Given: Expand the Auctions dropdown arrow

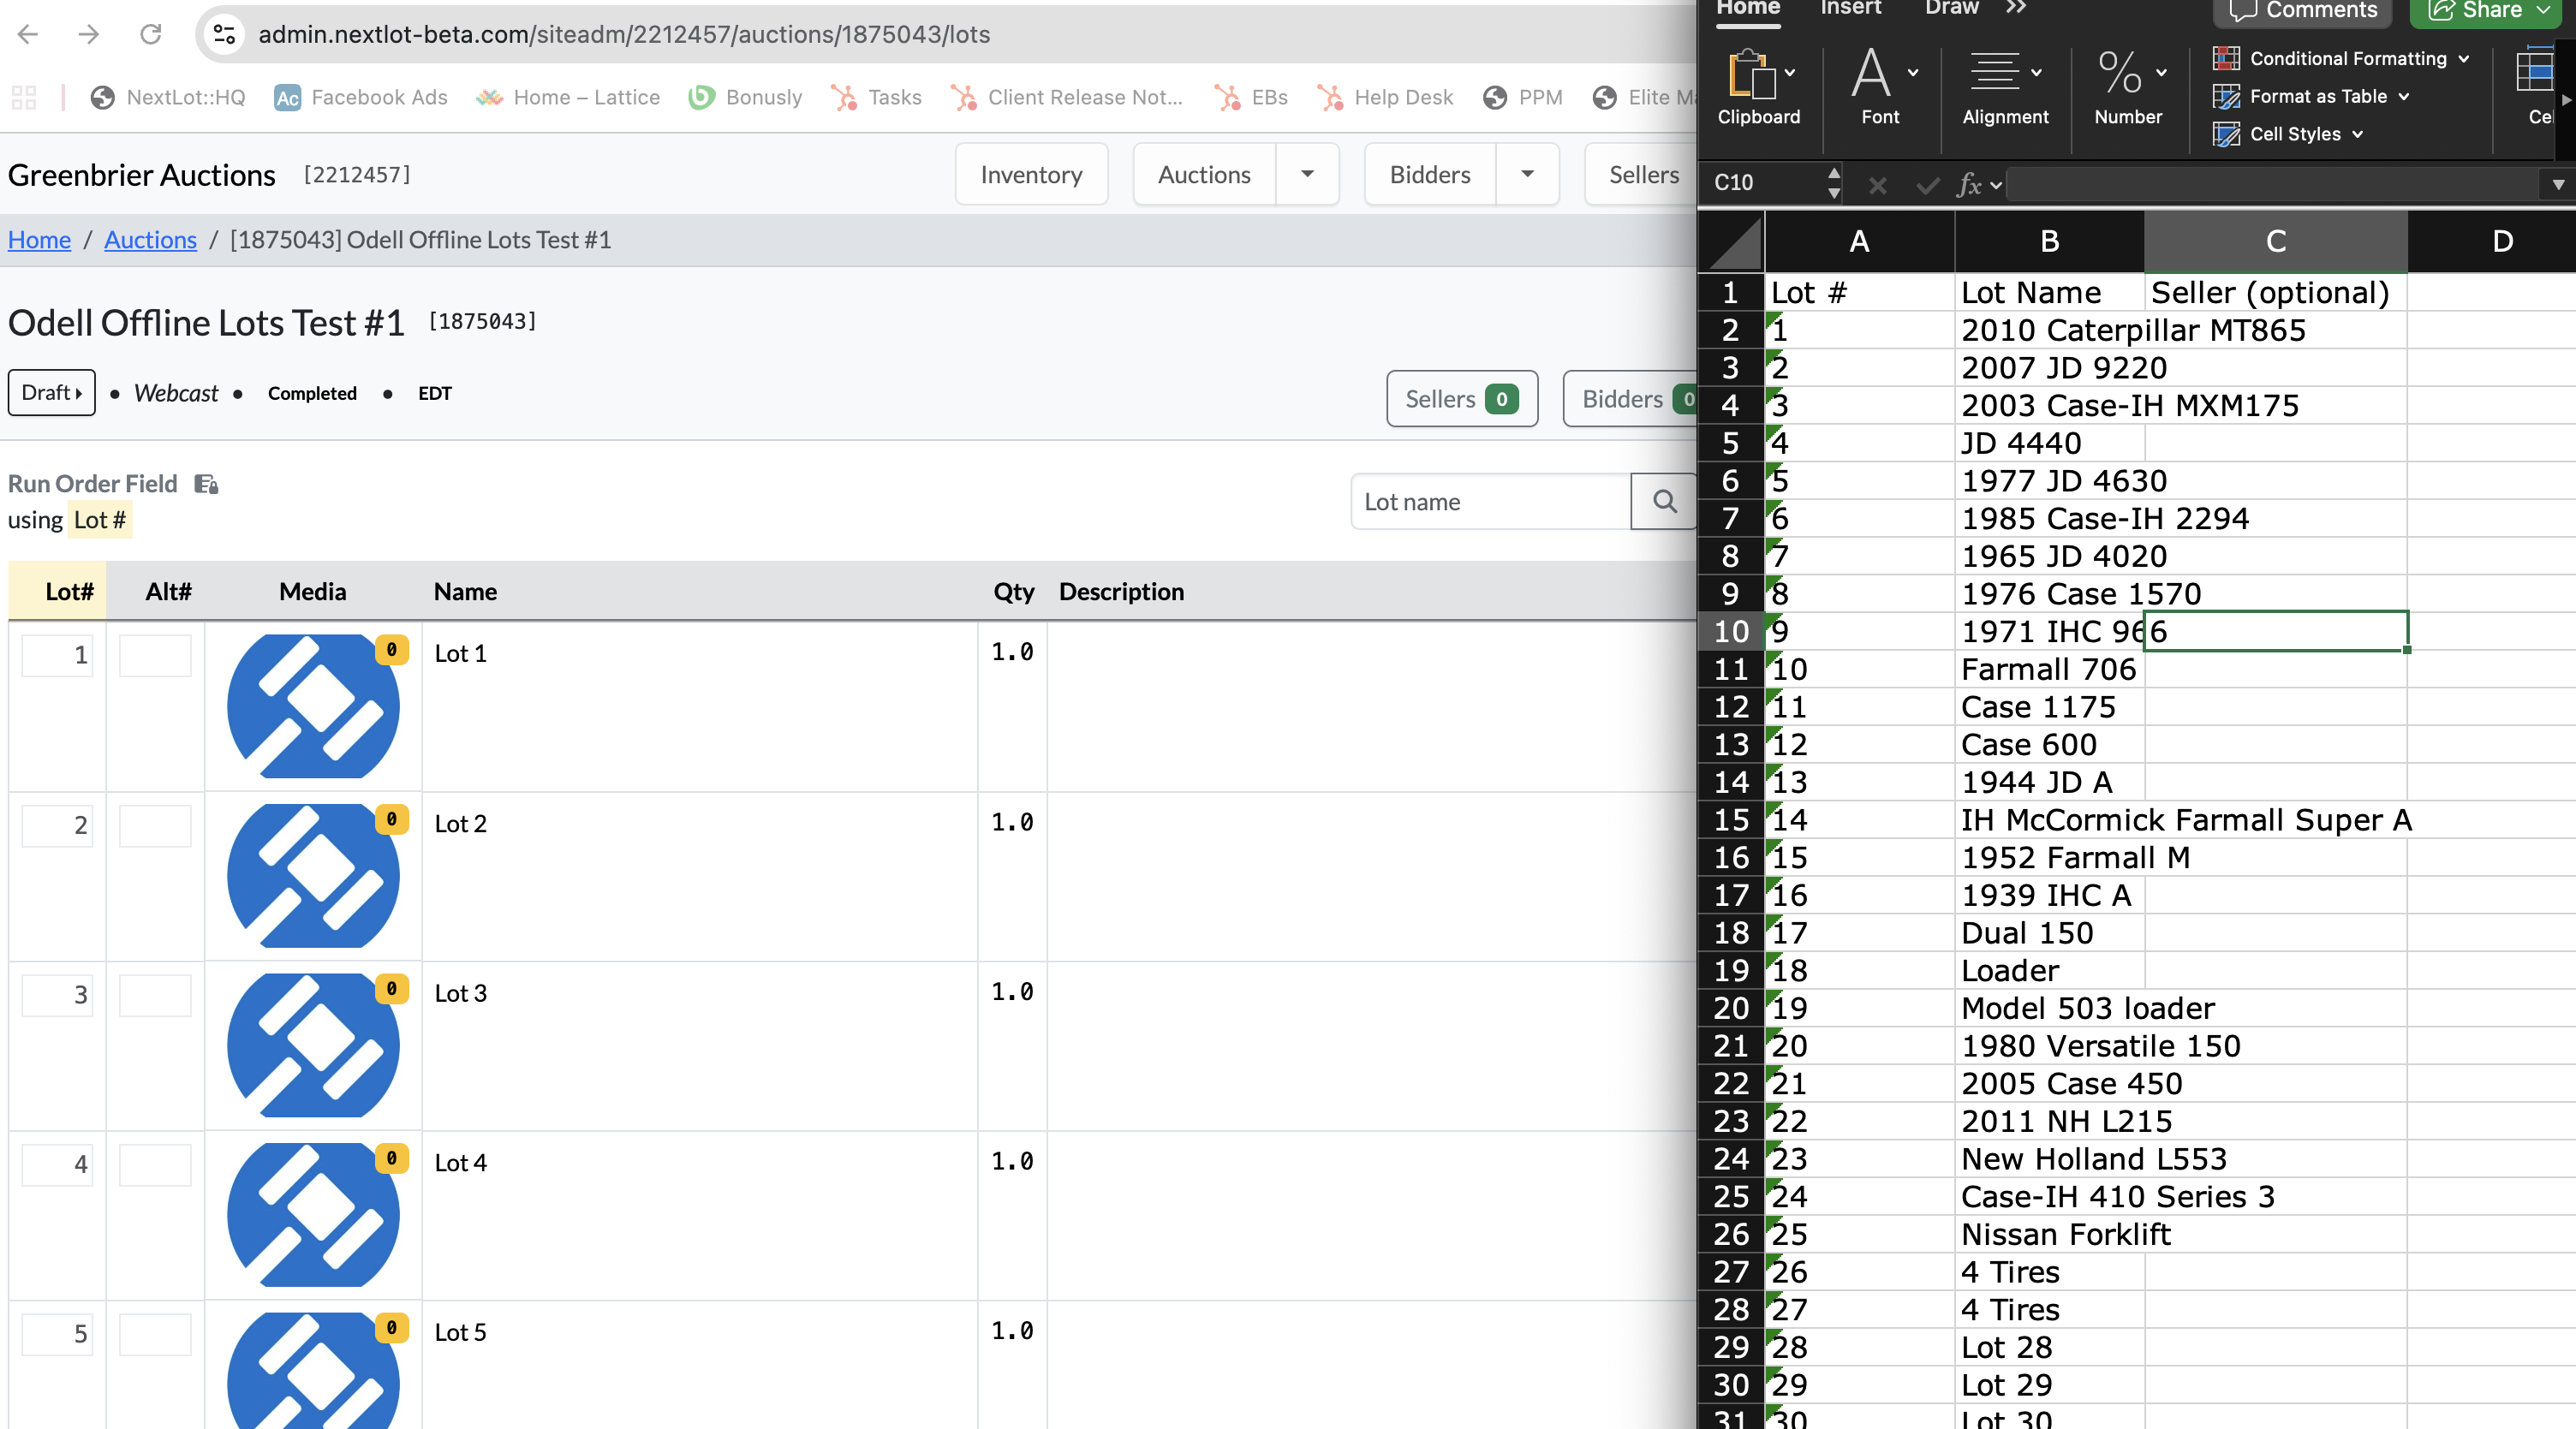Looking at the screenshot, I should pos(1307,174).
